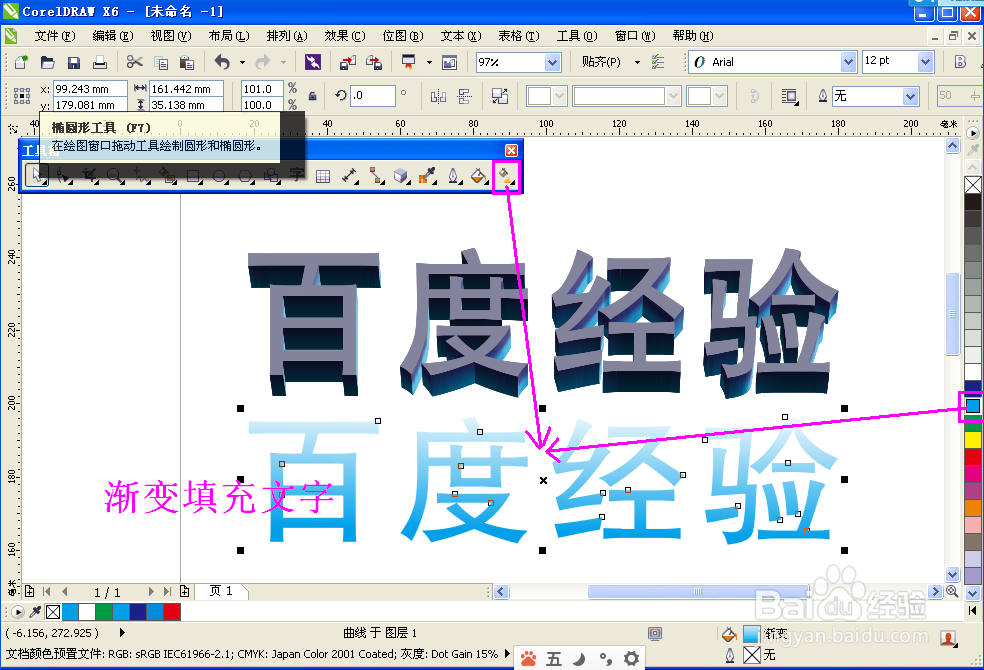Open the 效果 menu

[x=344, y=34]
